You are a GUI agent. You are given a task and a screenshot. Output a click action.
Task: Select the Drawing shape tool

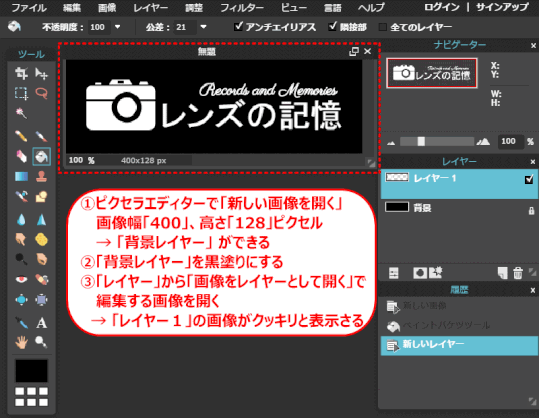coord(42,197)
